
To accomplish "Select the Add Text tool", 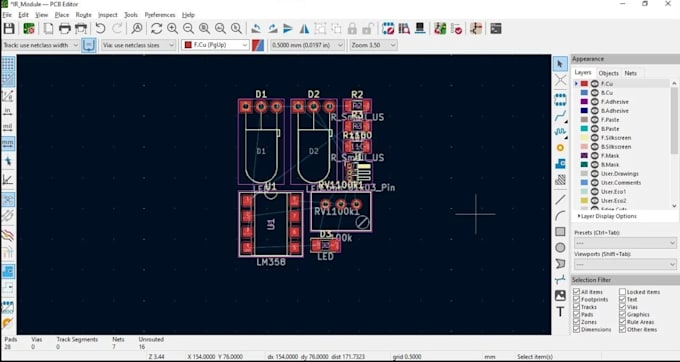I will pos(560,312).
